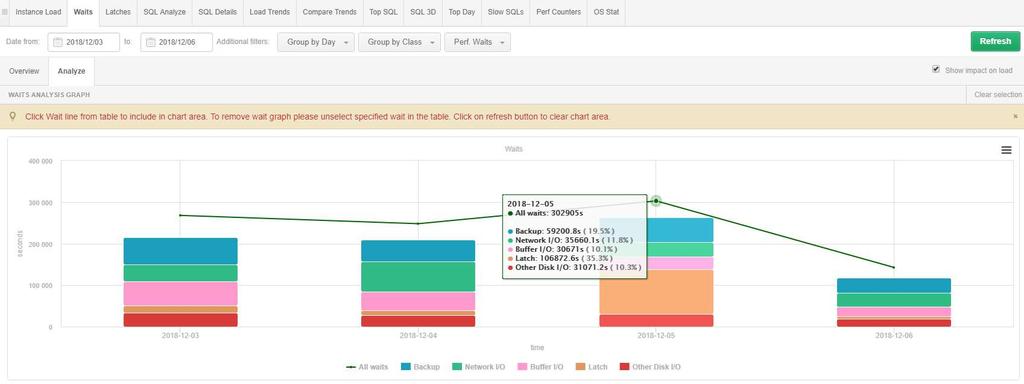Click the to-date field 2018/12/06

click(x=176, y=42)
